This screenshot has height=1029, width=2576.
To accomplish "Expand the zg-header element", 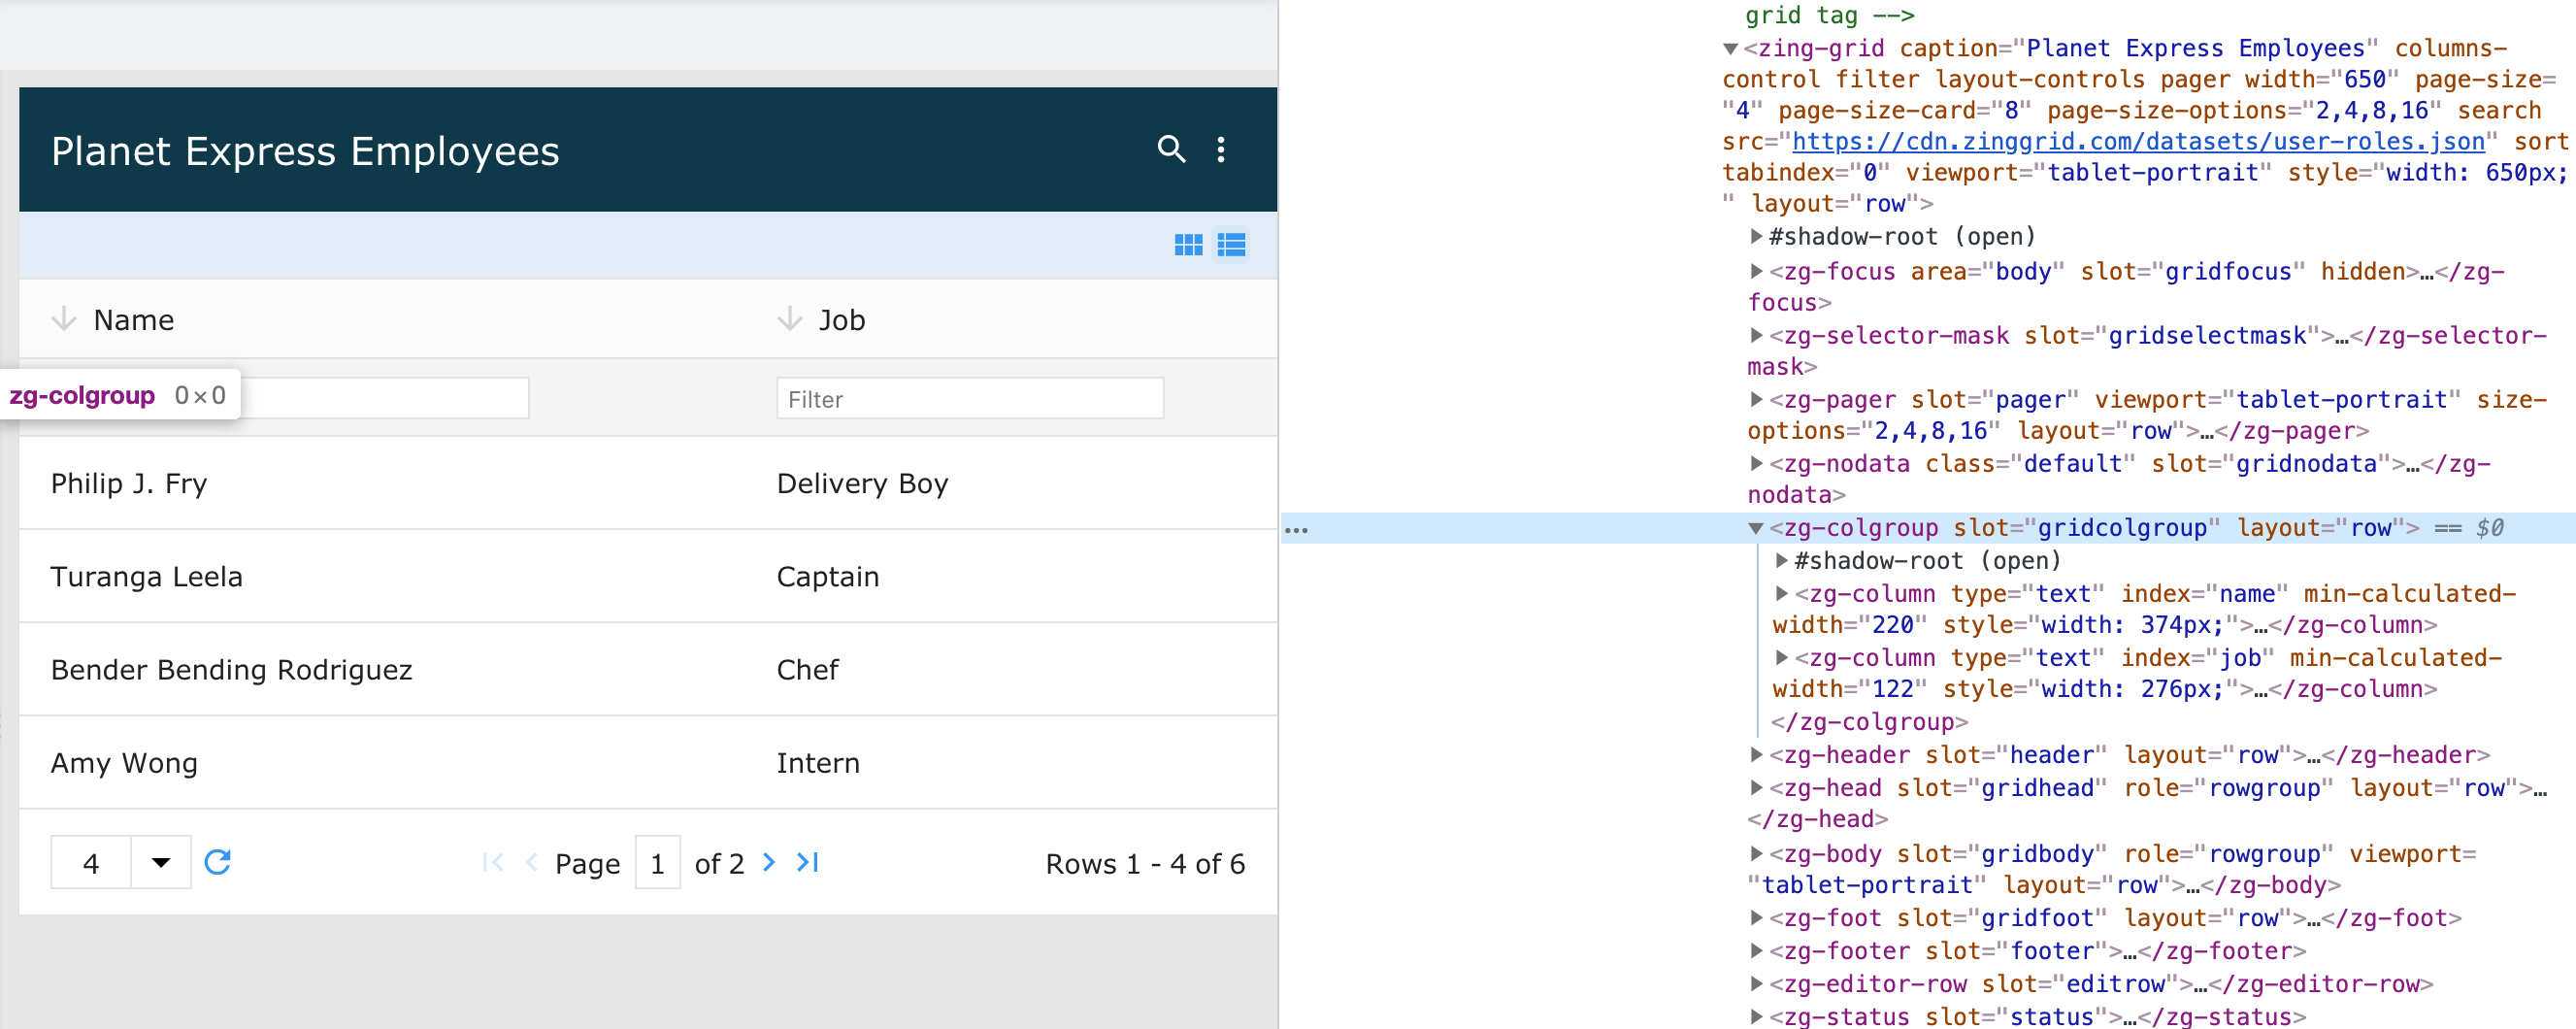I will [1755, 754].
